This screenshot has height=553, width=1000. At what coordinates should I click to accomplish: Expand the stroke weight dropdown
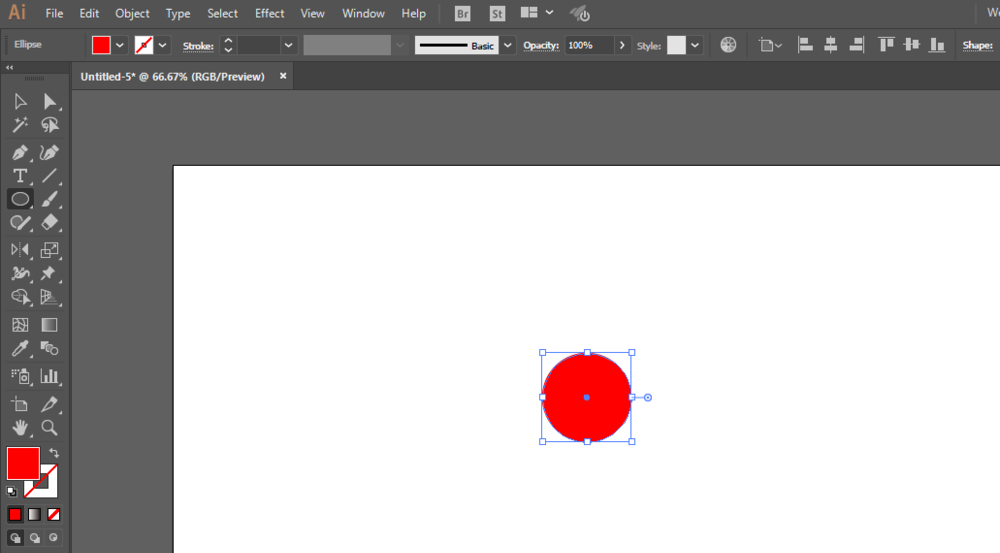(288, 45)
